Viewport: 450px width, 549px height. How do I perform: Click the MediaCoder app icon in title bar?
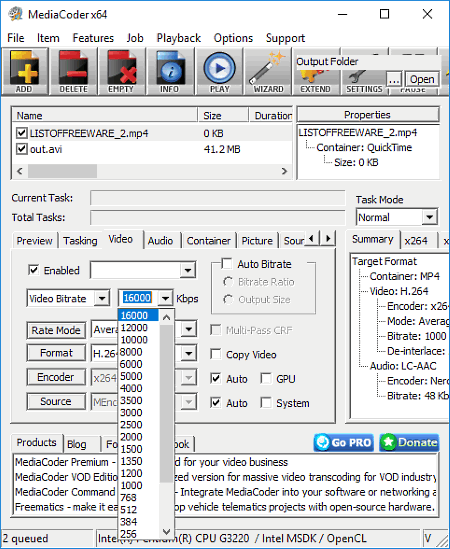[x=16, y=14]
